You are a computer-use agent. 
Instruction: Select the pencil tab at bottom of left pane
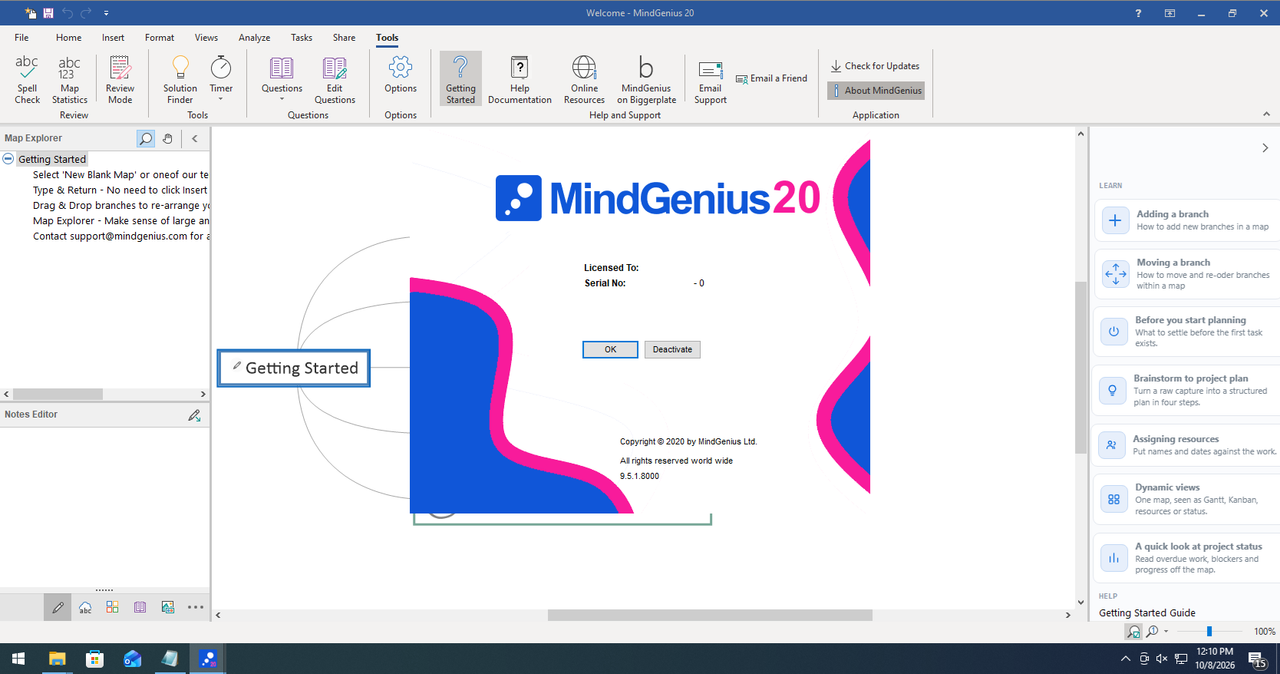58,606
